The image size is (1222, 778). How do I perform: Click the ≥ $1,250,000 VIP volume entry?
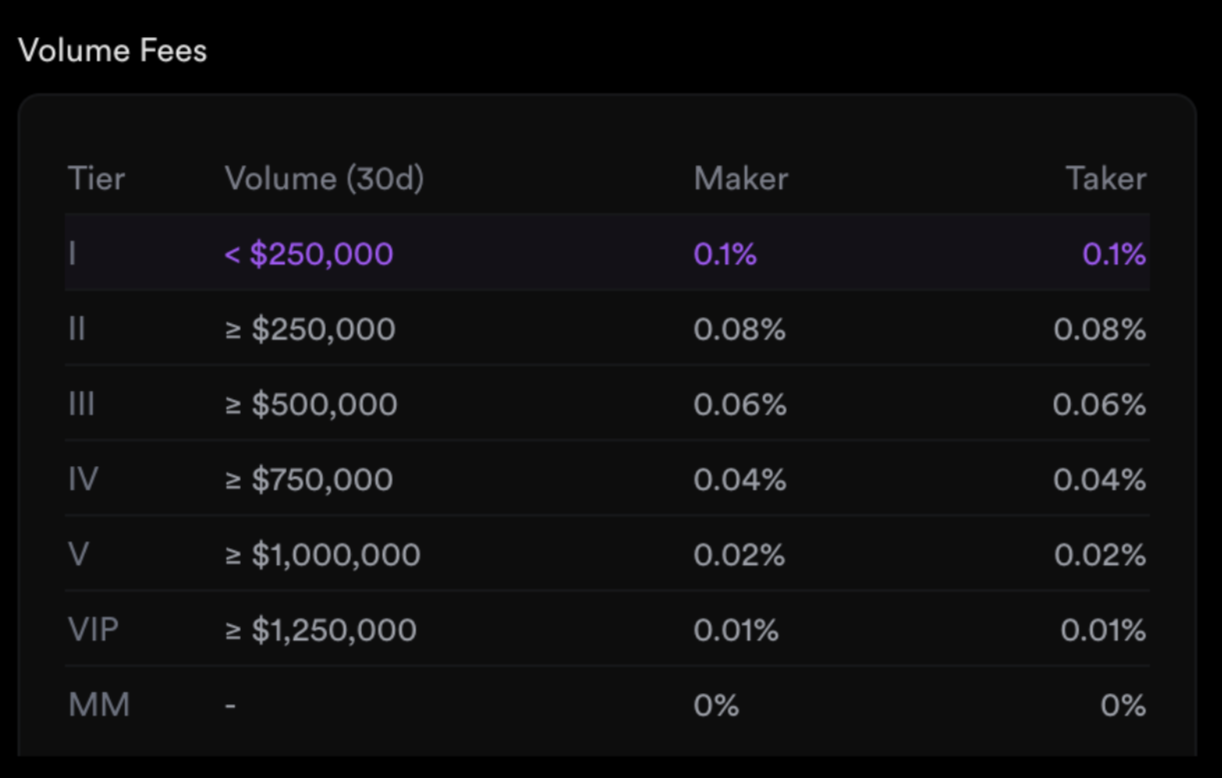(x=321, y=630)
